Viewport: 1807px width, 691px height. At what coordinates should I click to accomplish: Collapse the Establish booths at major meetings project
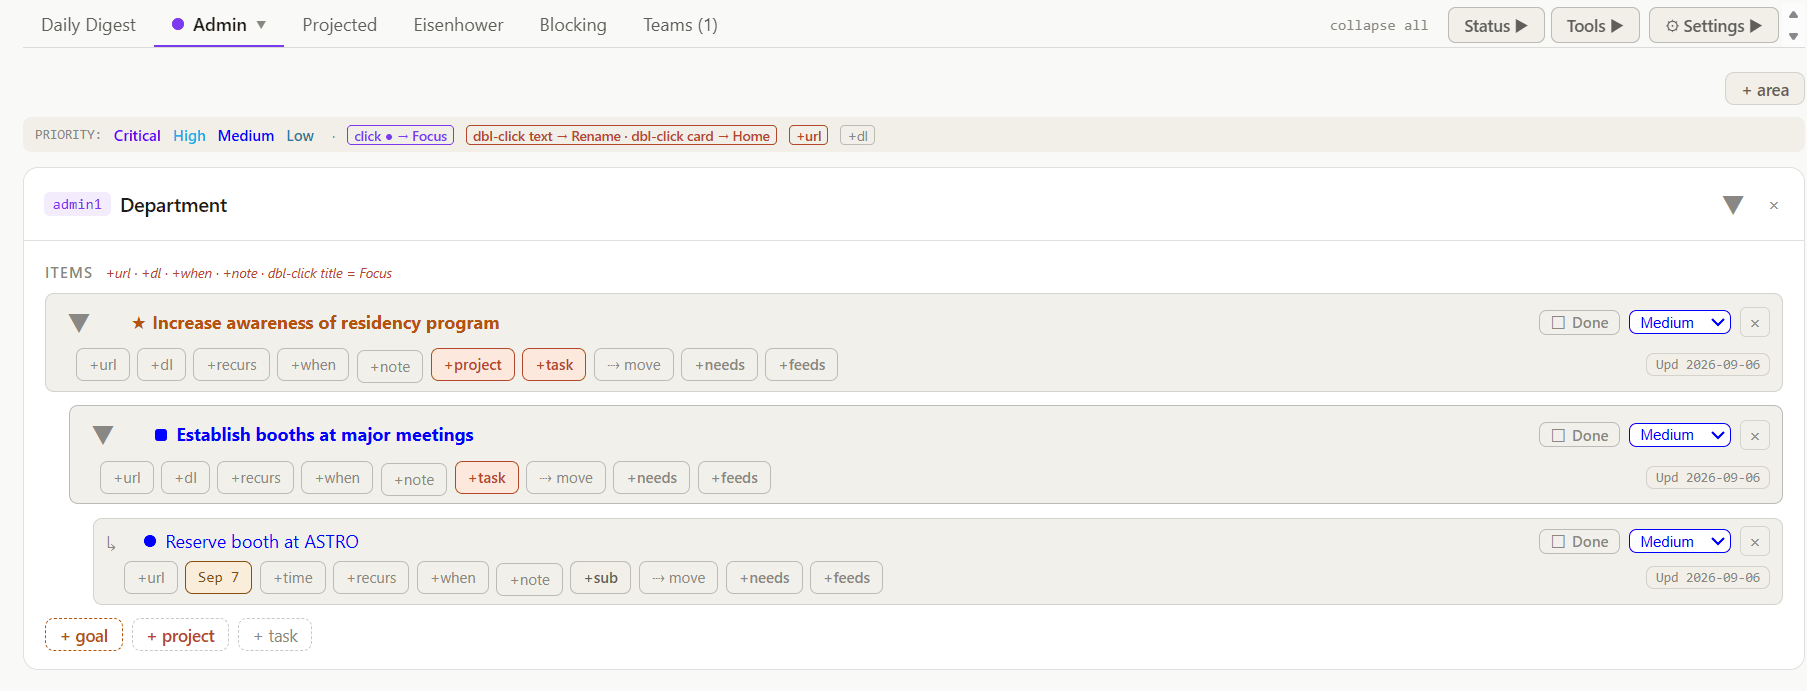103,435
